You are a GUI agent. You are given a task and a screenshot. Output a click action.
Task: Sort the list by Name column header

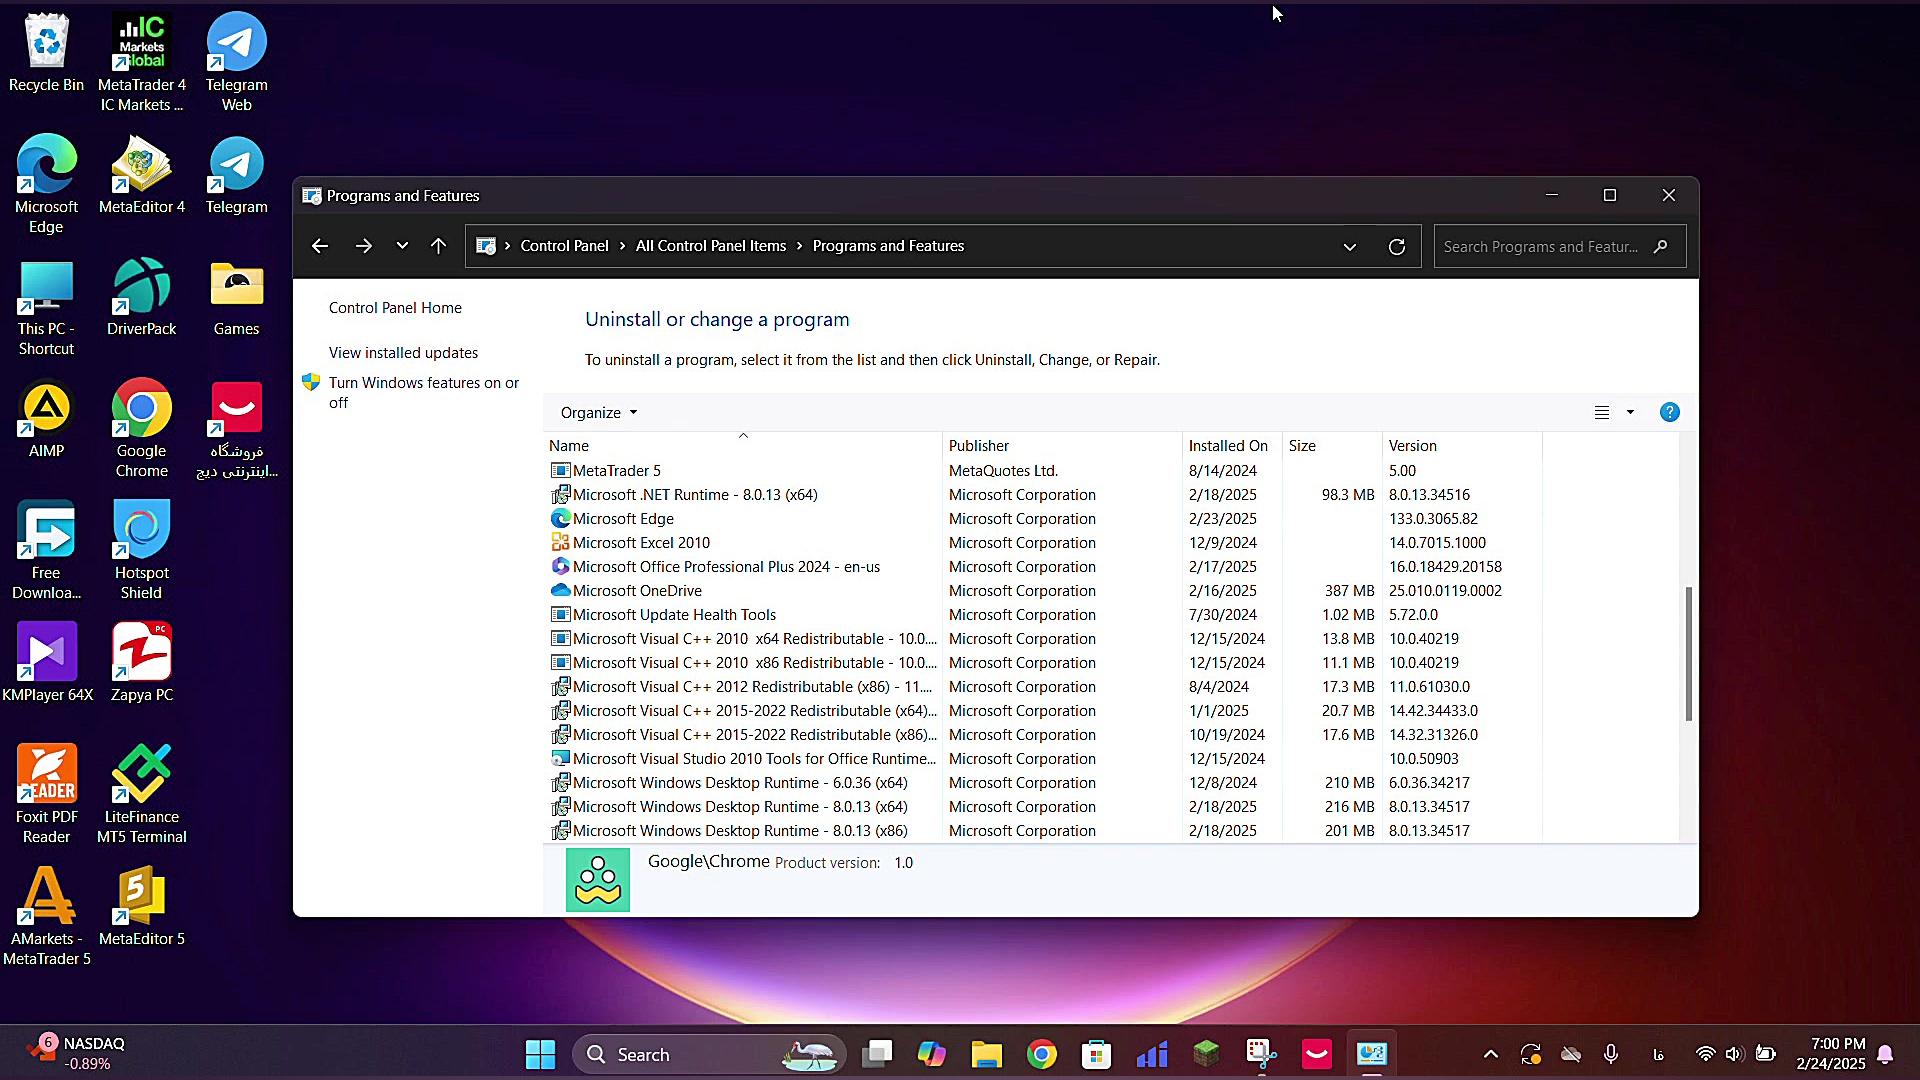[x=743, y=445]
